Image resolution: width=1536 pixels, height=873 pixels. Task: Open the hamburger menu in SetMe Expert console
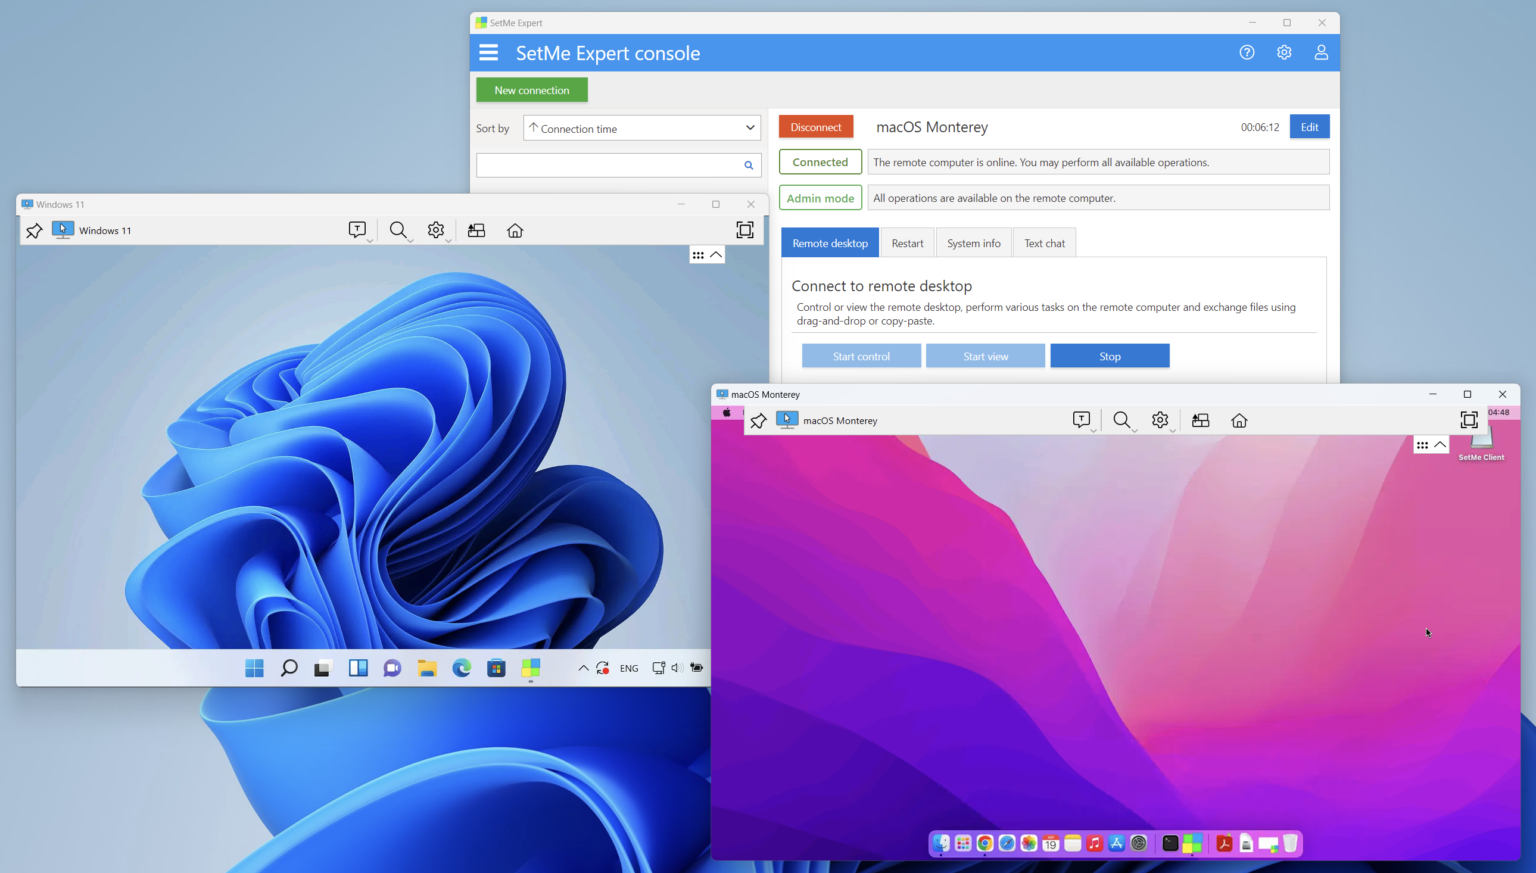tap(488, 53)
